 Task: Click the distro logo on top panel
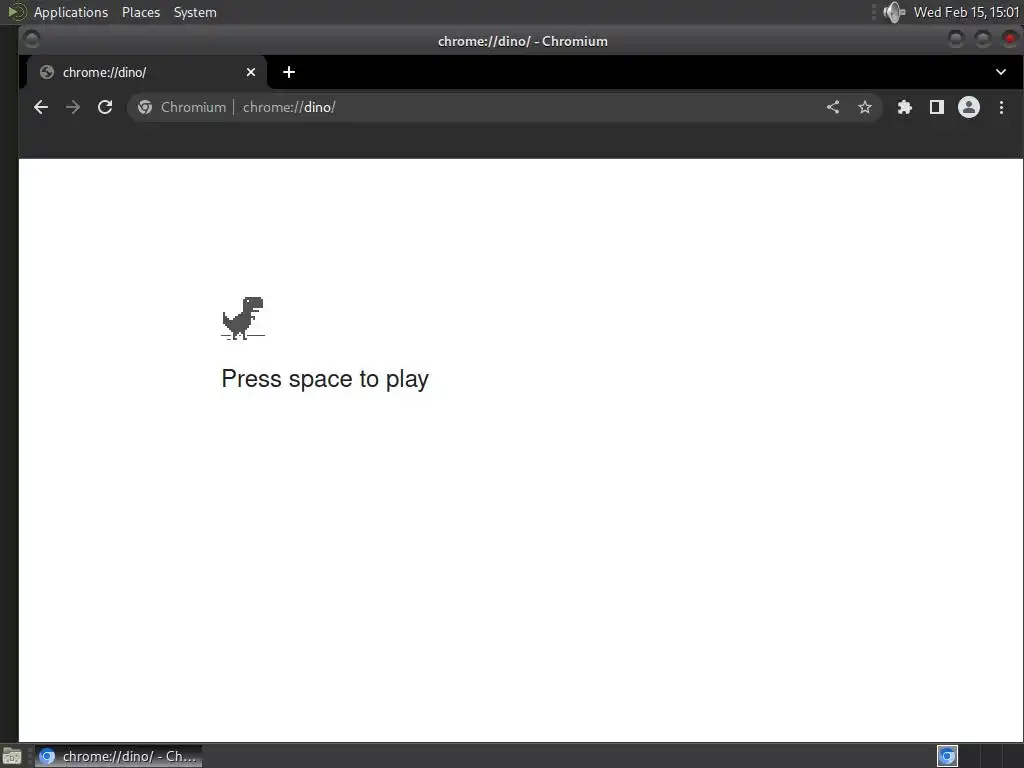pos(16,11)
